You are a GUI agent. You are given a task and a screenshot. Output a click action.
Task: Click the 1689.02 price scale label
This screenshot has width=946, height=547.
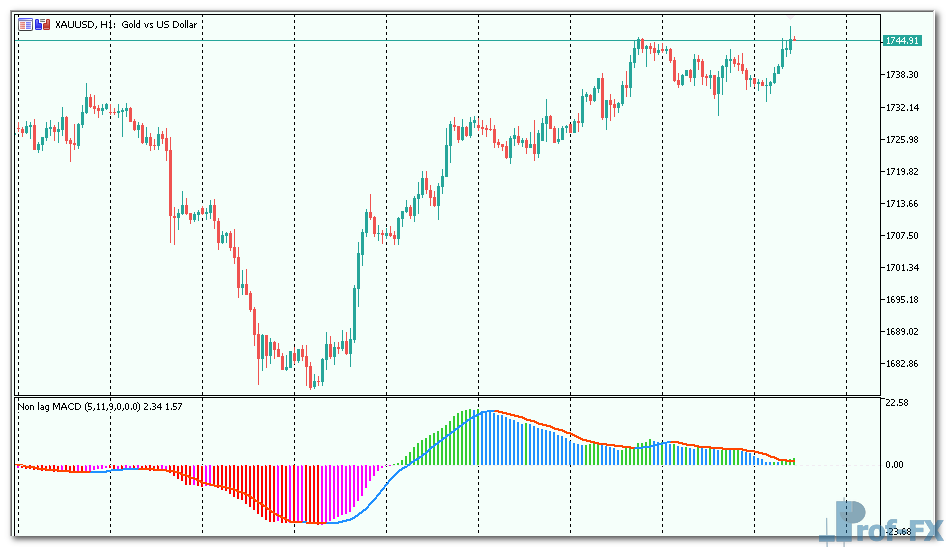pyautogui.click(x=902, y=331)
